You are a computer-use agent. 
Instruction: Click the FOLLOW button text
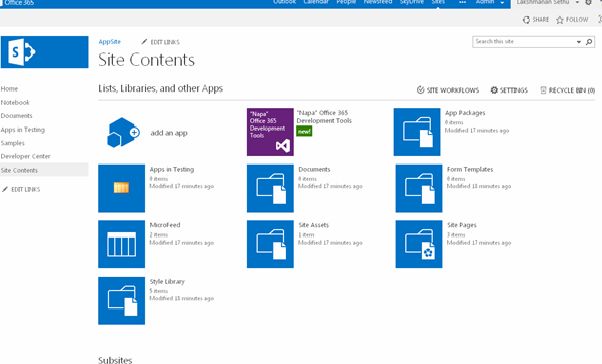coord(577,20)
